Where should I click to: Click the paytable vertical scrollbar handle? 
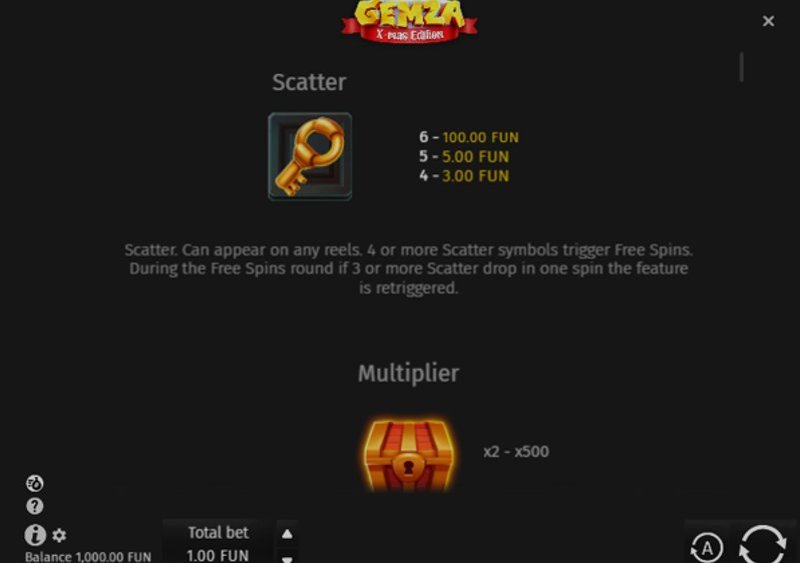click(x=741, y=67)
